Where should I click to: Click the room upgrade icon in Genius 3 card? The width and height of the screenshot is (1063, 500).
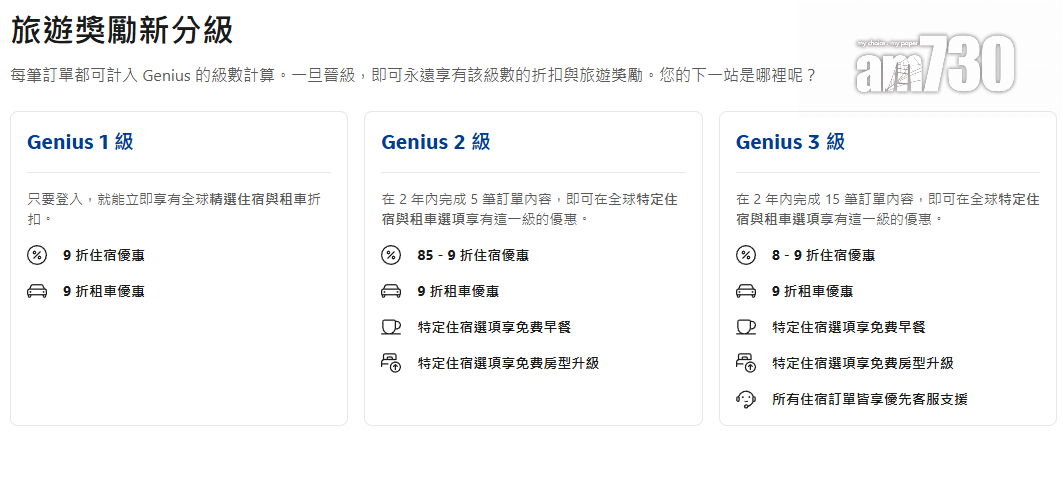746,363
